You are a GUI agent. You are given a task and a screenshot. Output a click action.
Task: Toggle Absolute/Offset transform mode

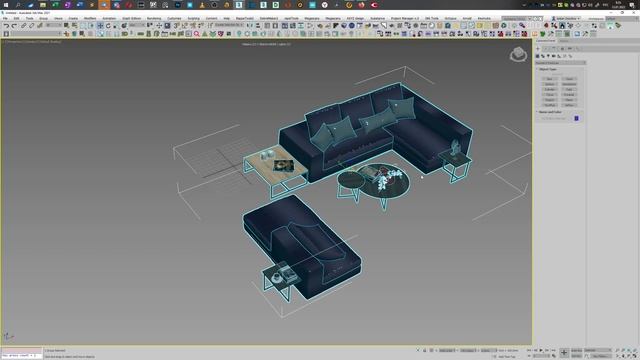click(x=431, y=350)
